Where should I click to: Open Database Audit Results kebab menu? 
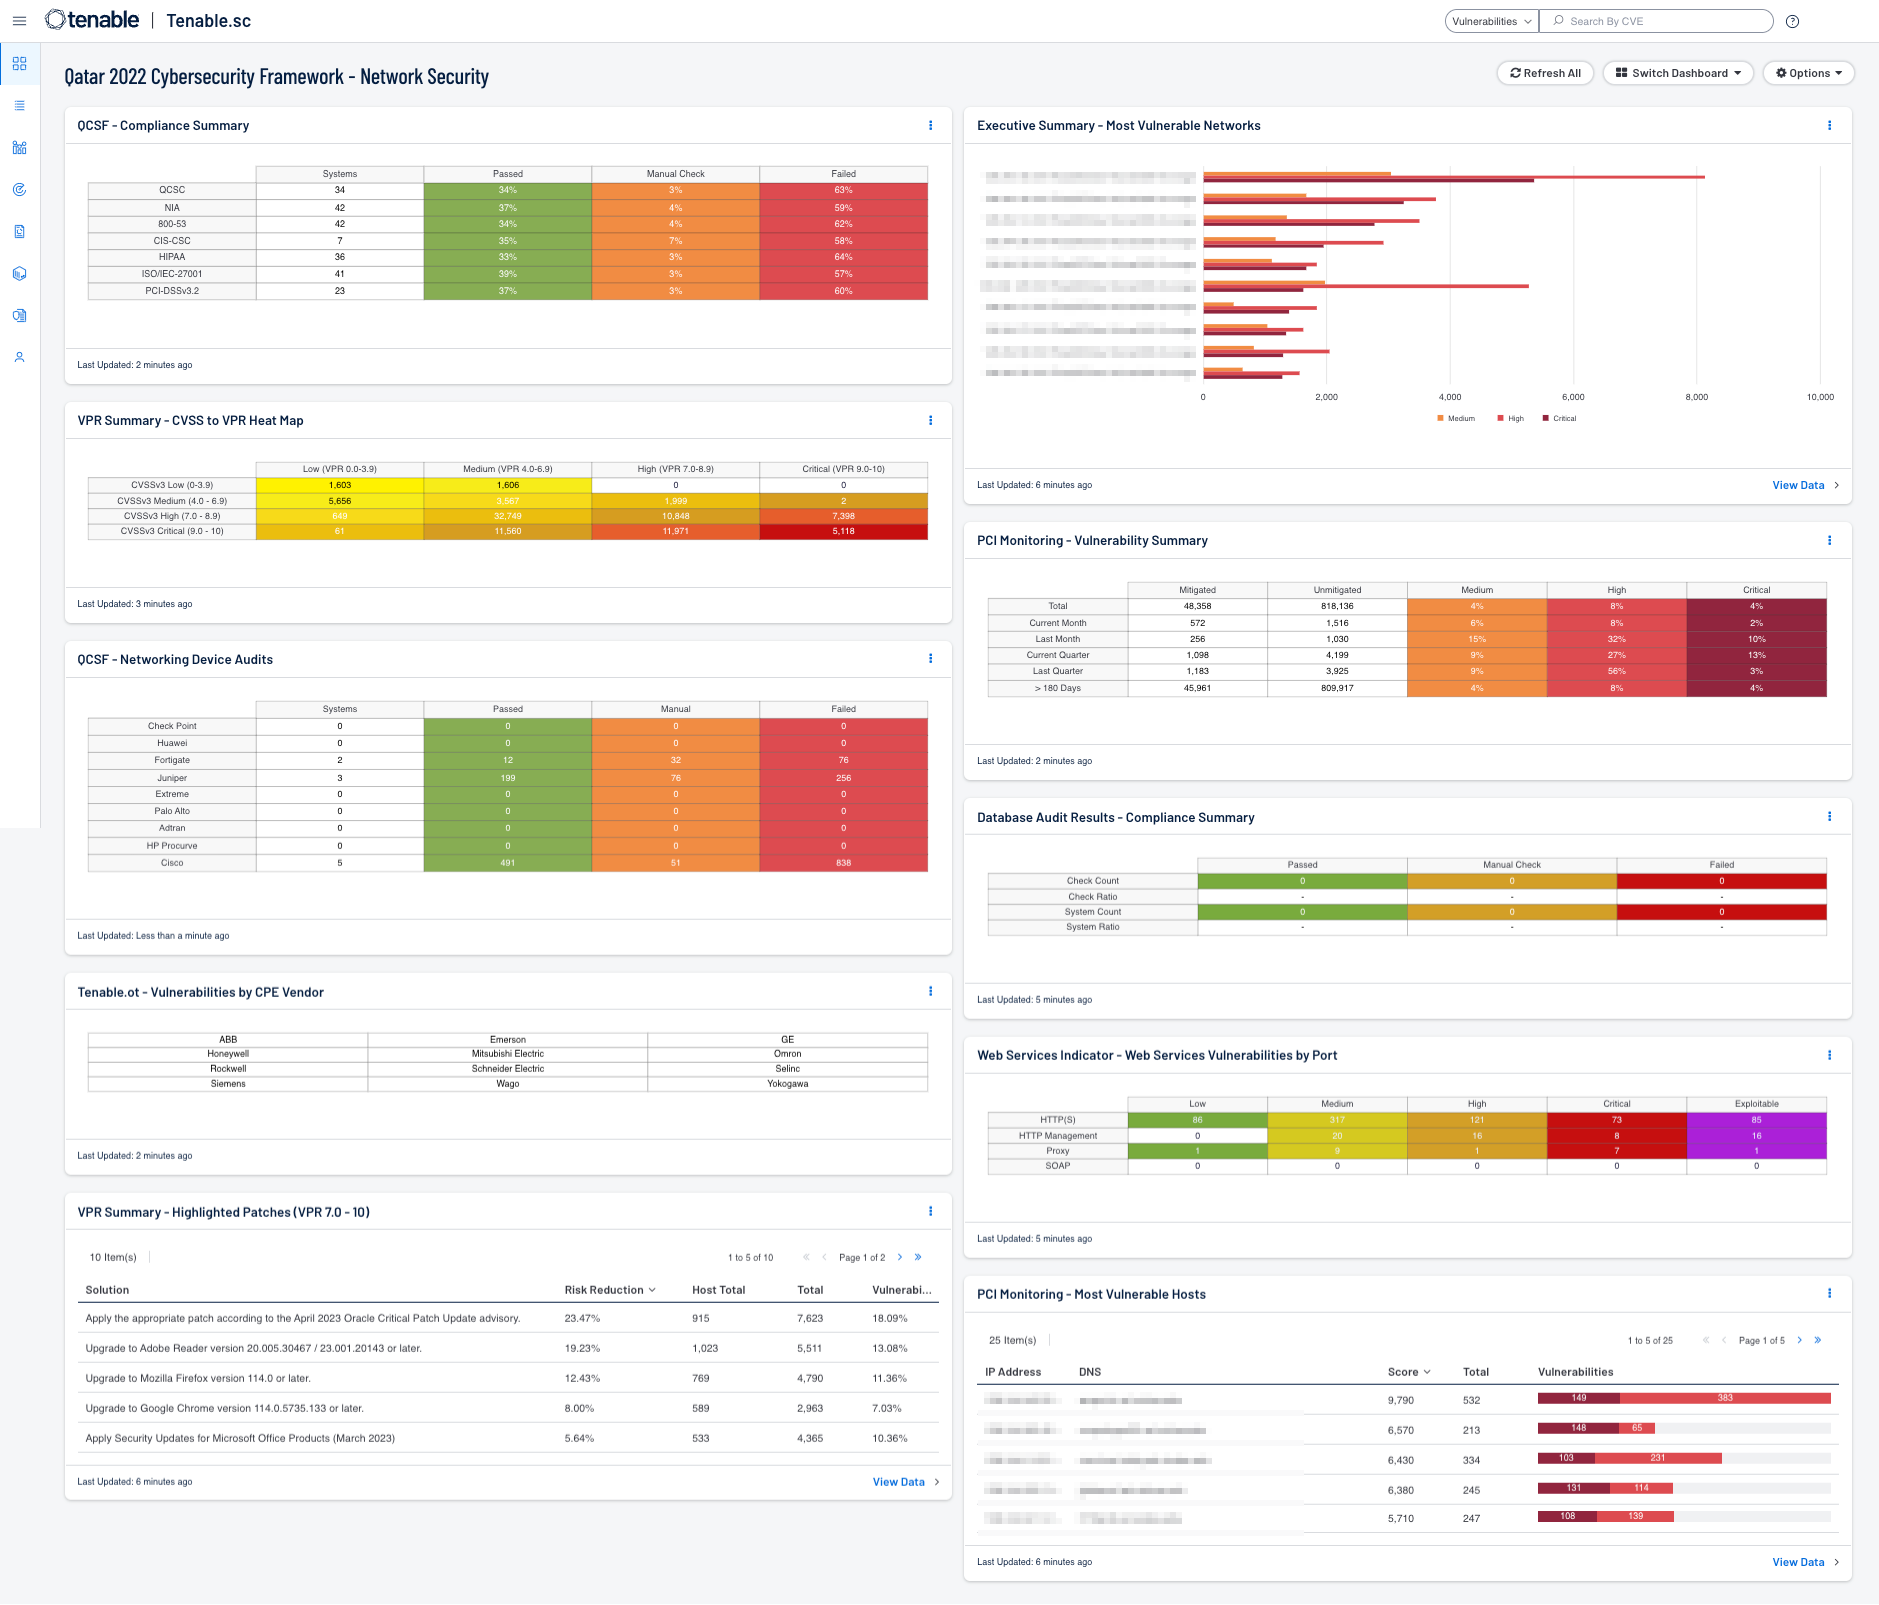point(1829,817)
